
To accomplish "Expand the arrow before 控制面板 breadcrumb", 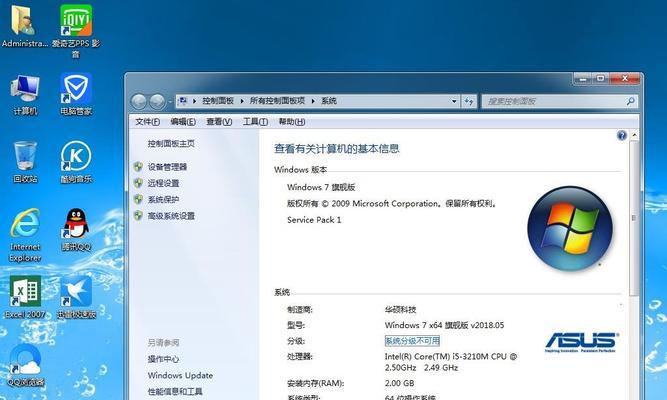I will 194,101.
